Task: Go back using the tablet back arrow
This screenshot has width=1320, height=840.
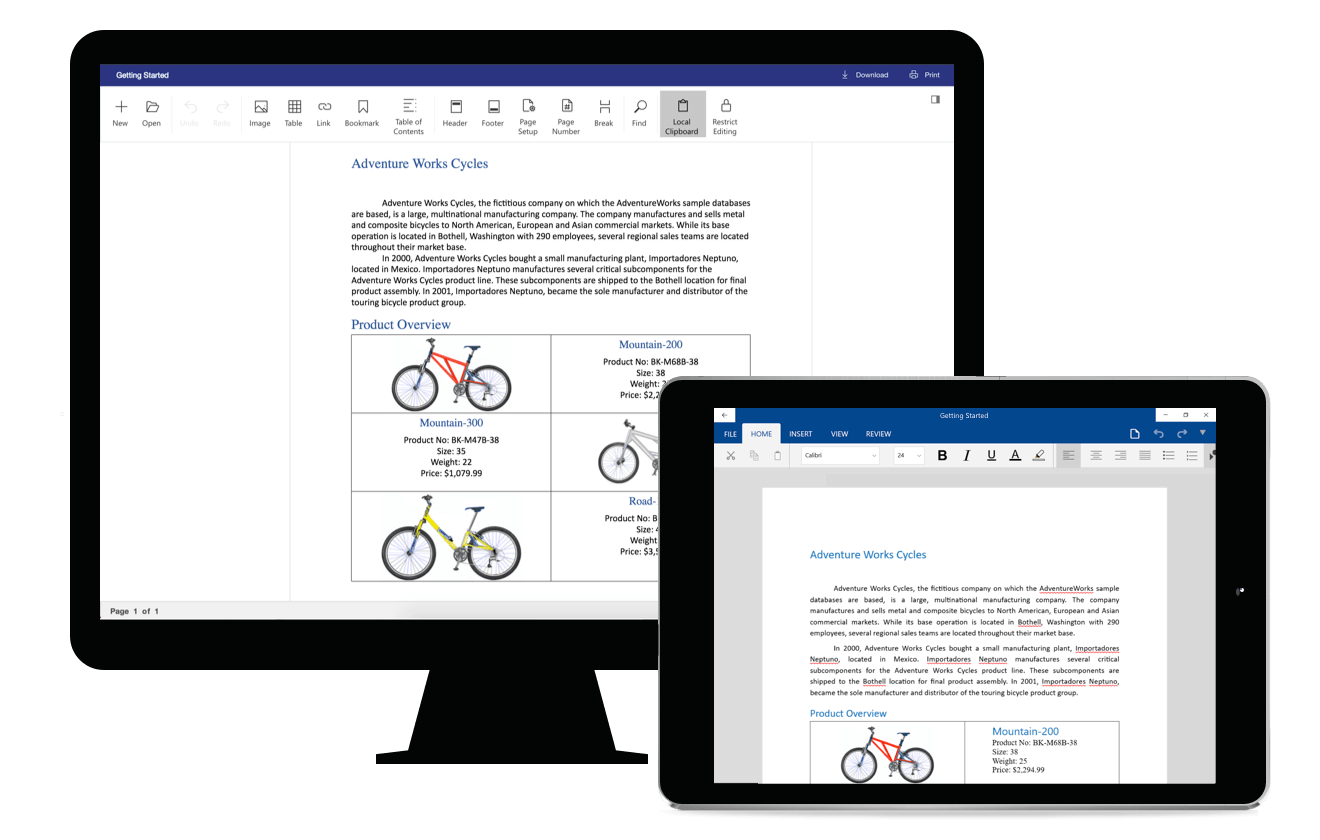Action: click(725, 415)
